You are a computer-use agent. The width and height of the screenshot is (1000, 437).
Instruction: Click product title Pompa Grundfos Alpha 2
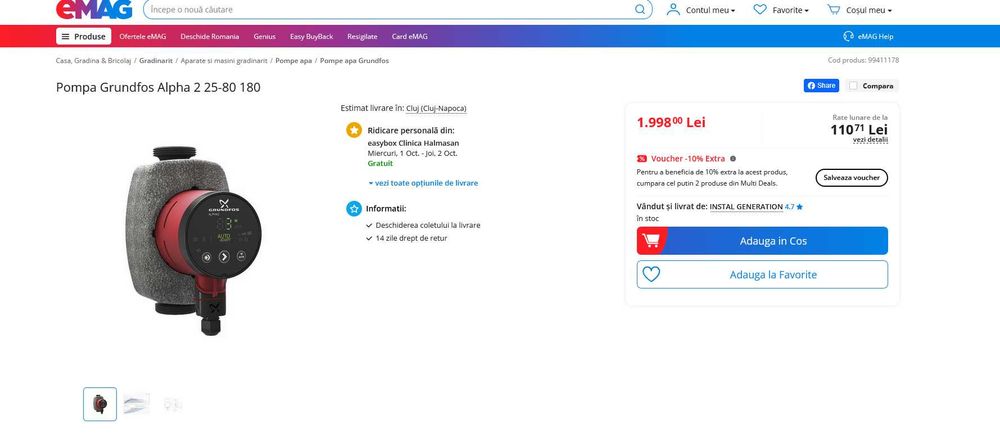158,87
